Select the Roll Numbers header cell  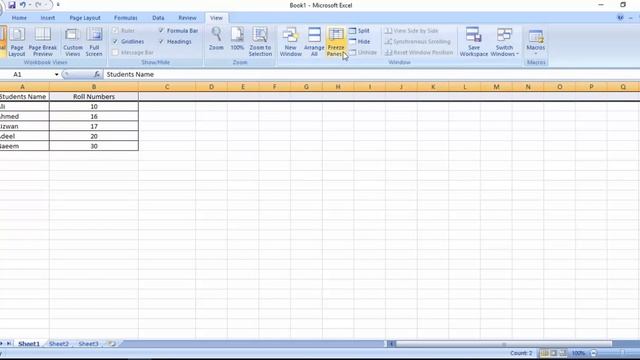94,97
